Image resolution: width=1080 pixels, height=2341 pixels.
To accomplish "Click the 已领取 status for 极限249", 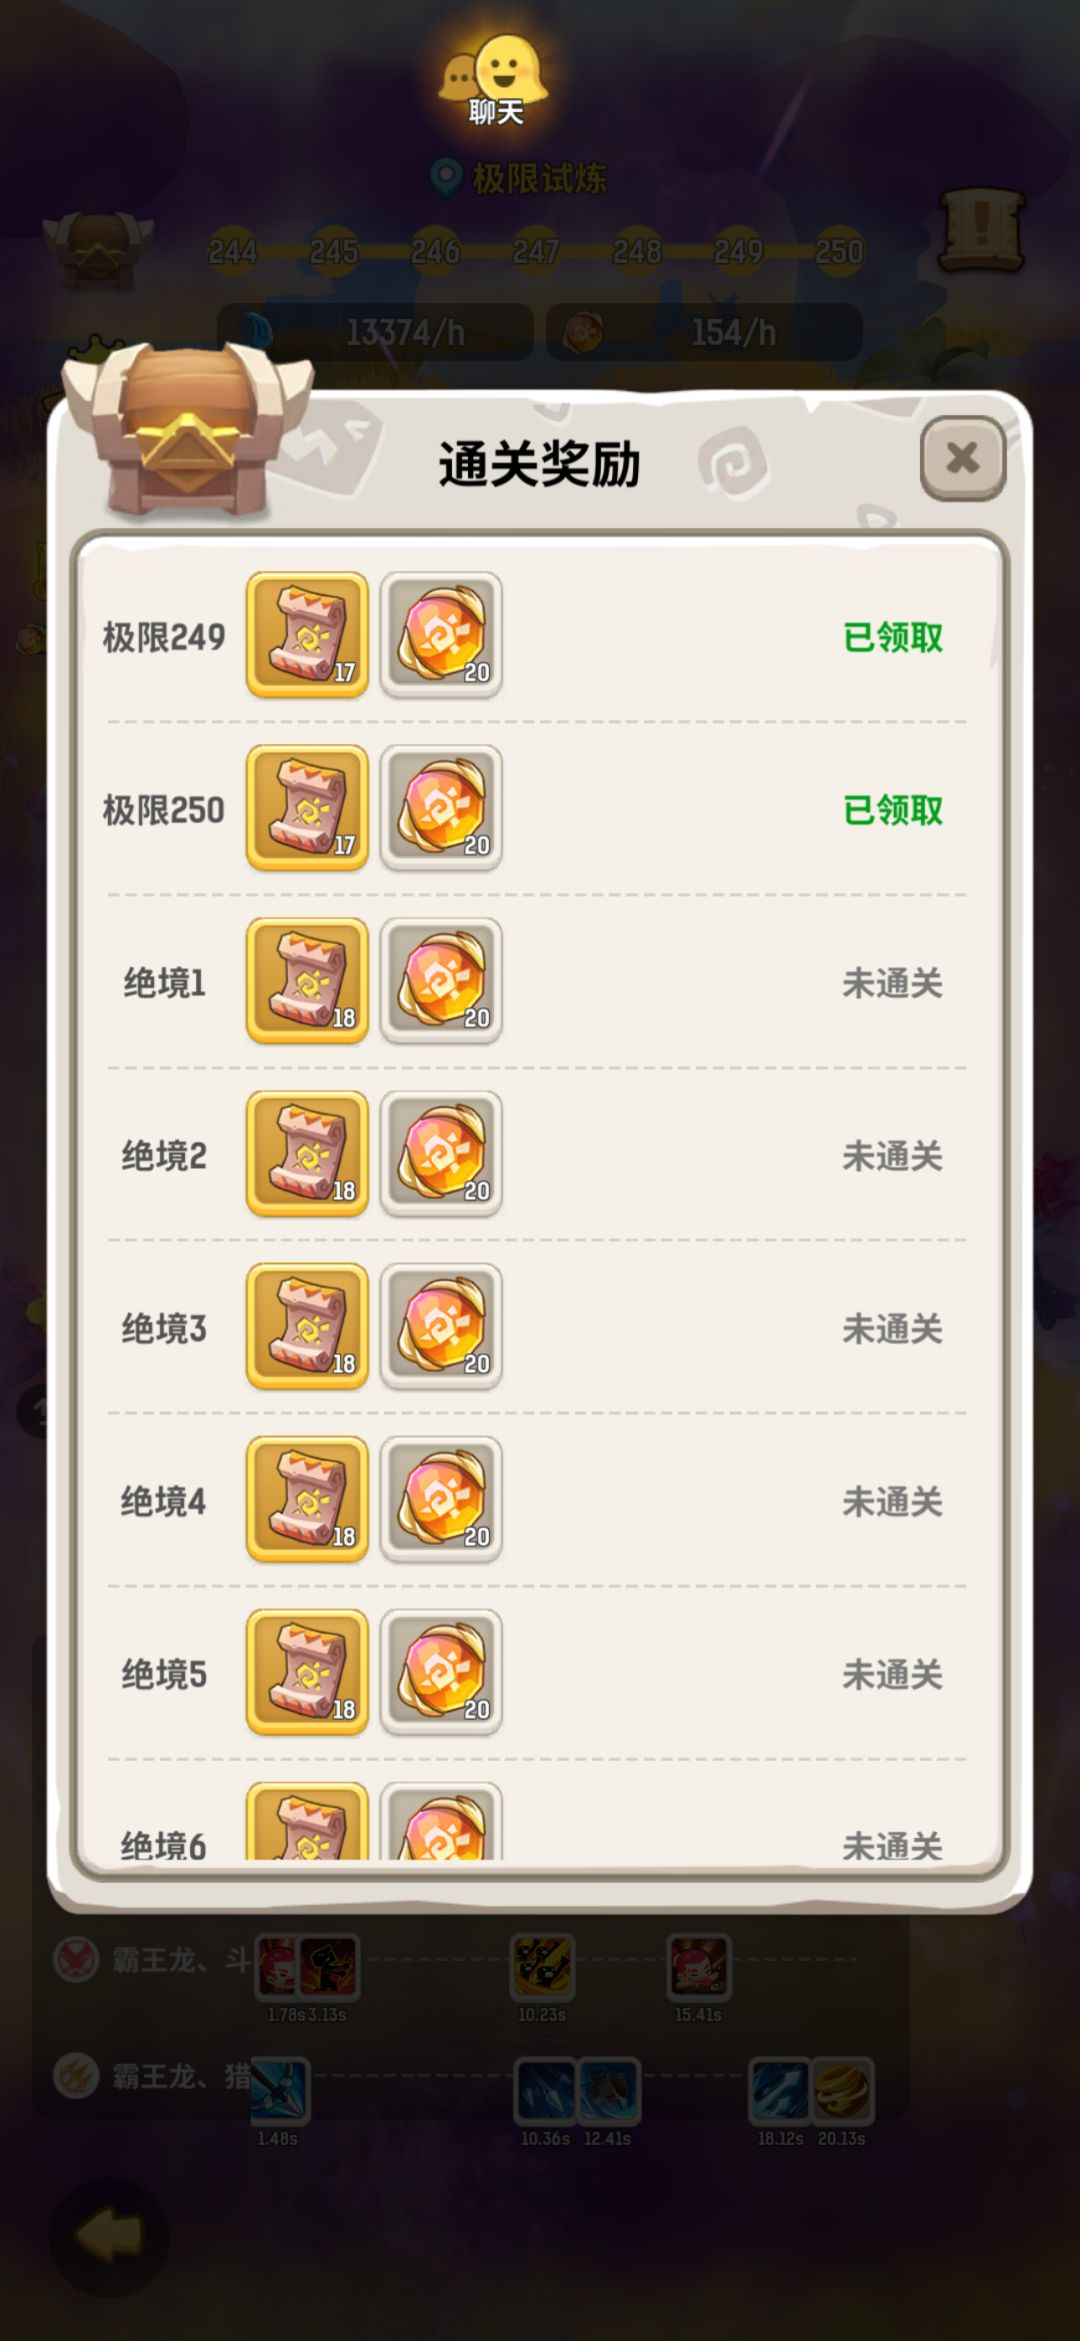I will coord(893,637).
